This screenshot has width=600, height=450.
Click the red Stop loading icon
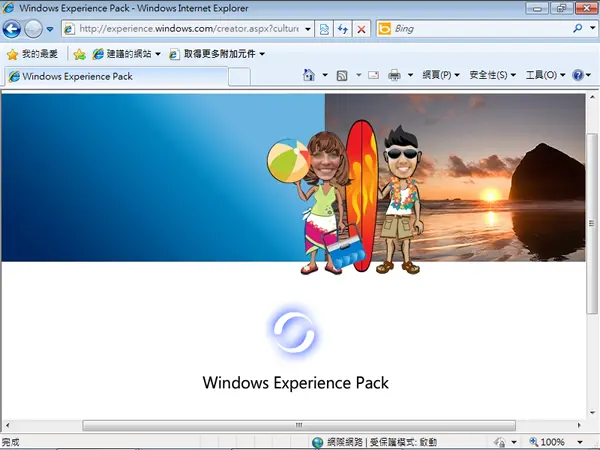point(361,29)
